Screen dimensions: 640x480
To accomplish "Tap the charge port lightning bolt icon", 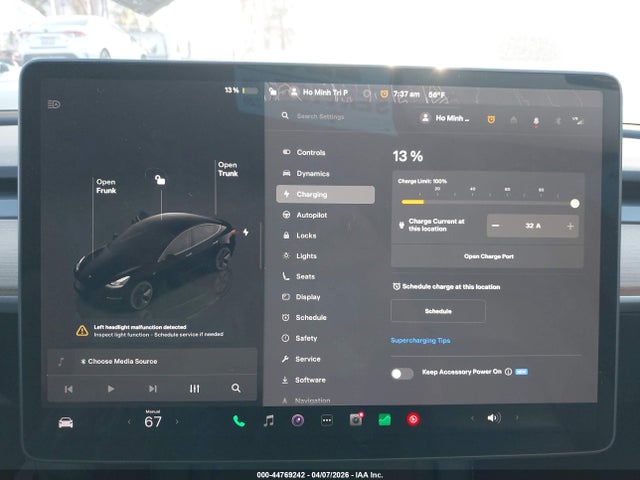I will [246, 232].
